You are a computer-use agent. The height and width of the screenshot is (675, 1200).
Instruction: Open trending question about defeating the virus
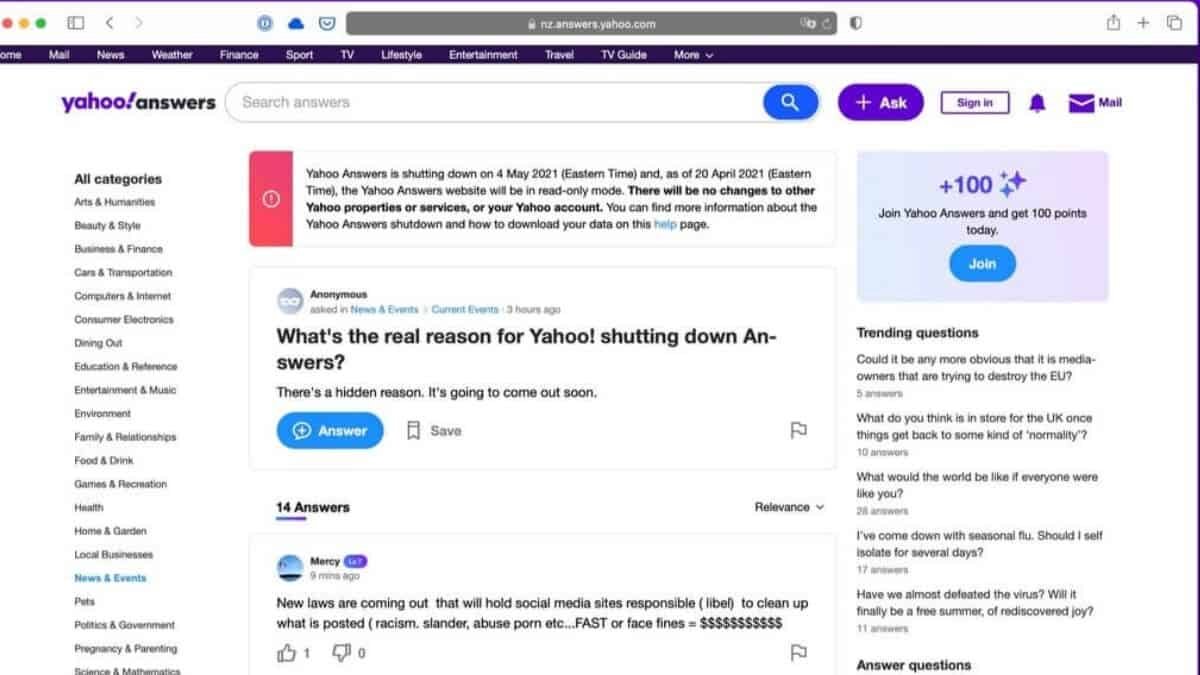click(975, 603)
